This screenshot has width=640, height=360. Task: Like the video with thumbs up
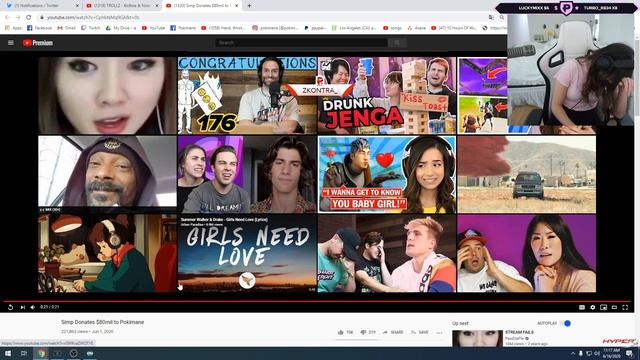pyautogui.click(x=345, y=332)
